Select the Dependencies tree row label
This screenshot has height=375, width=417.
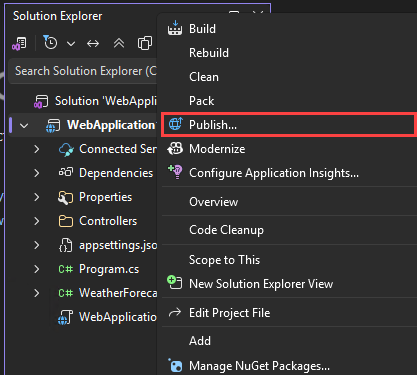(x=116, y=173)
